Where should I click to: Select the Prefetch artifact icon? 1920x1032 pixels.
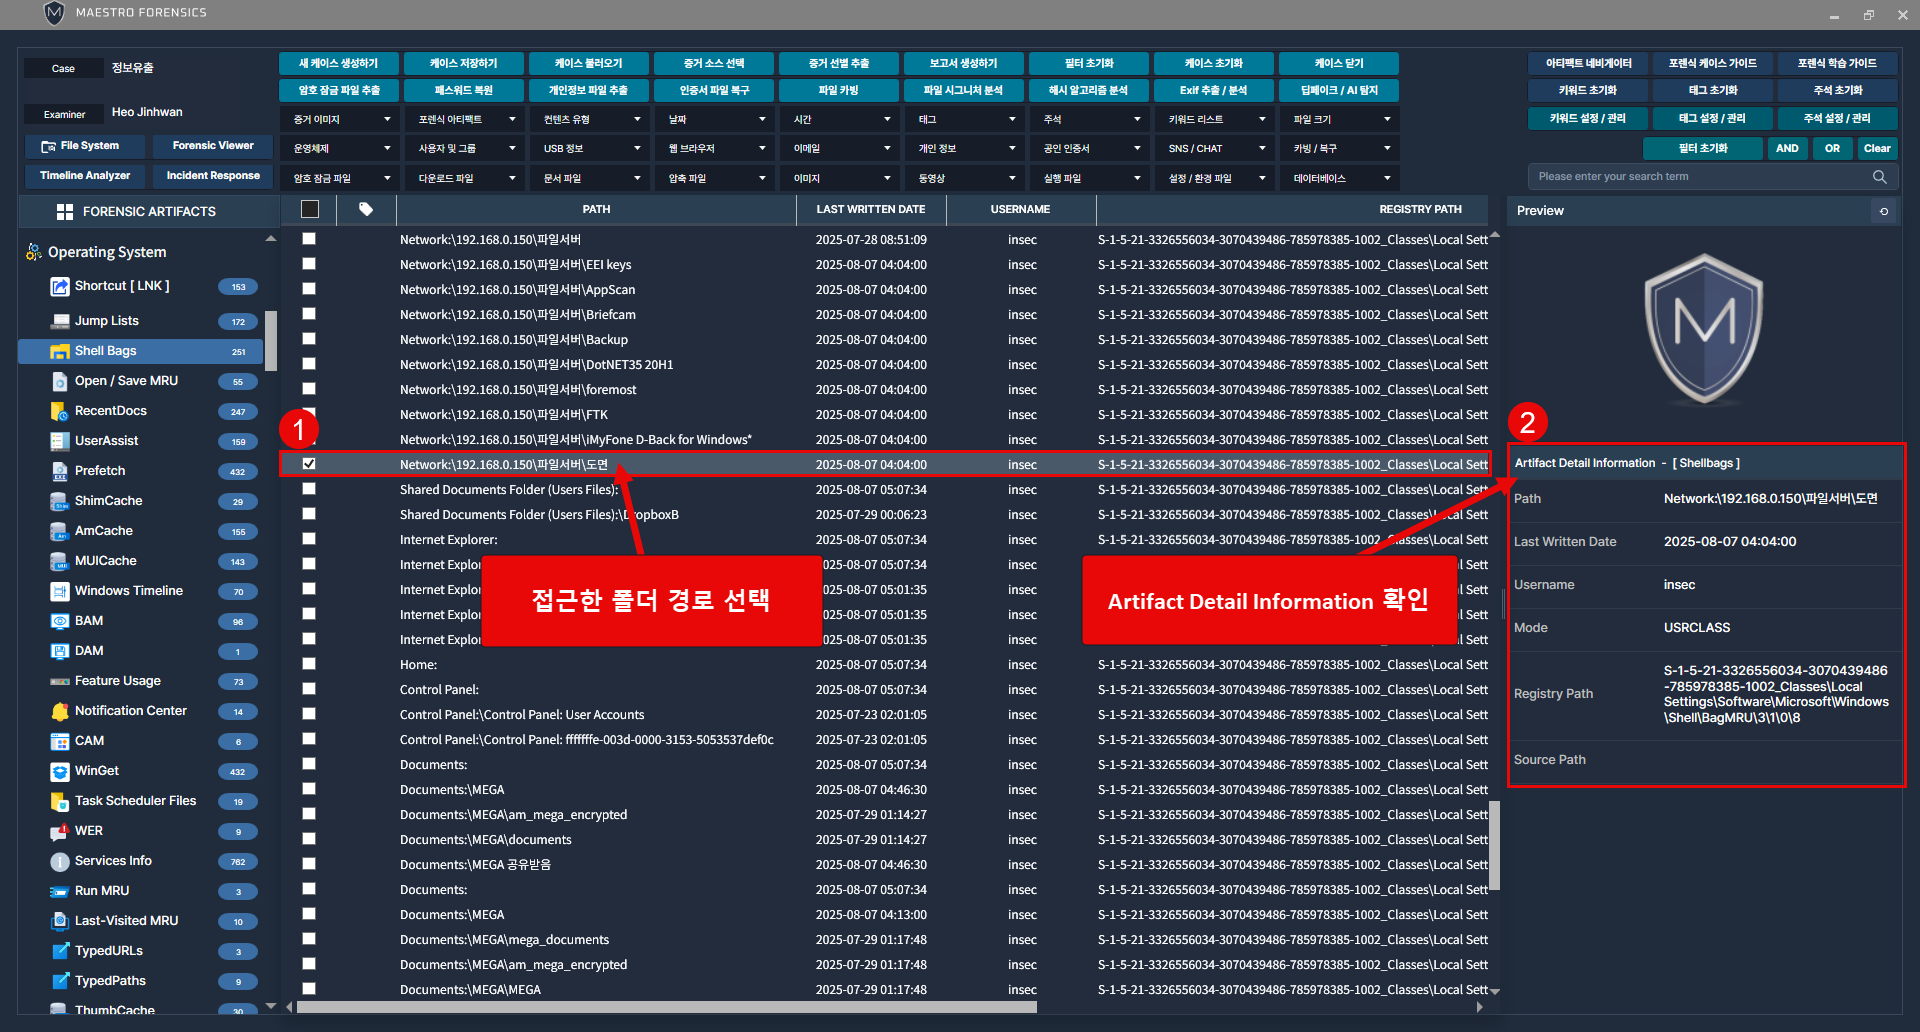click(x=59, y=471)
